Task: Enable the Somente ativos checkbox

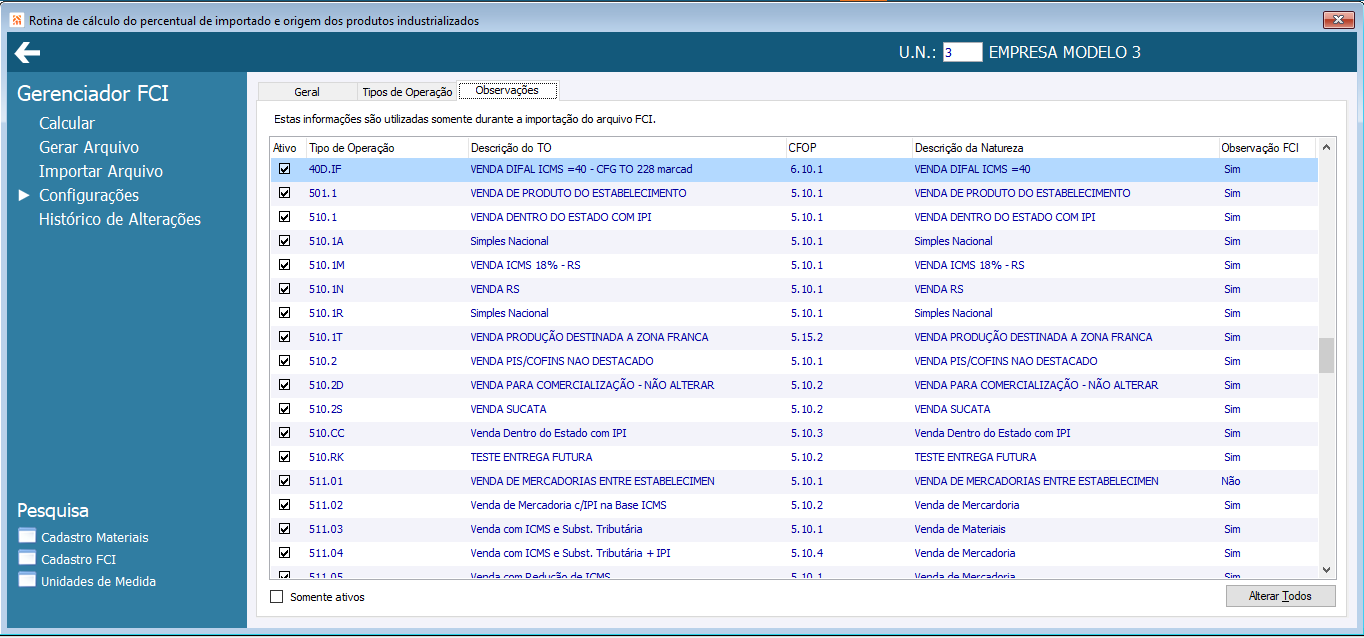Action: [277, 597]
